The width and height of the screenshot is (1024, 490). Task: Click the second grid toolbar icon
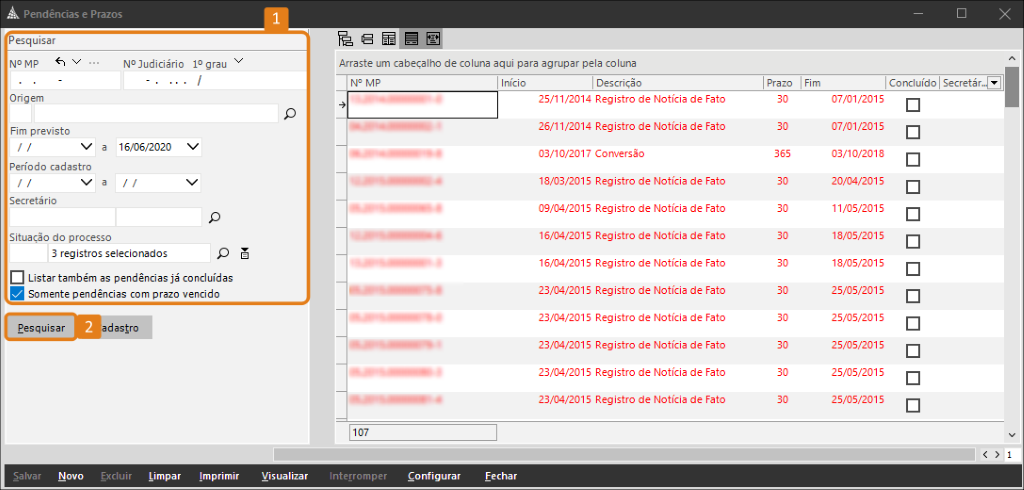pyautogui.click(x=368, y=39)
